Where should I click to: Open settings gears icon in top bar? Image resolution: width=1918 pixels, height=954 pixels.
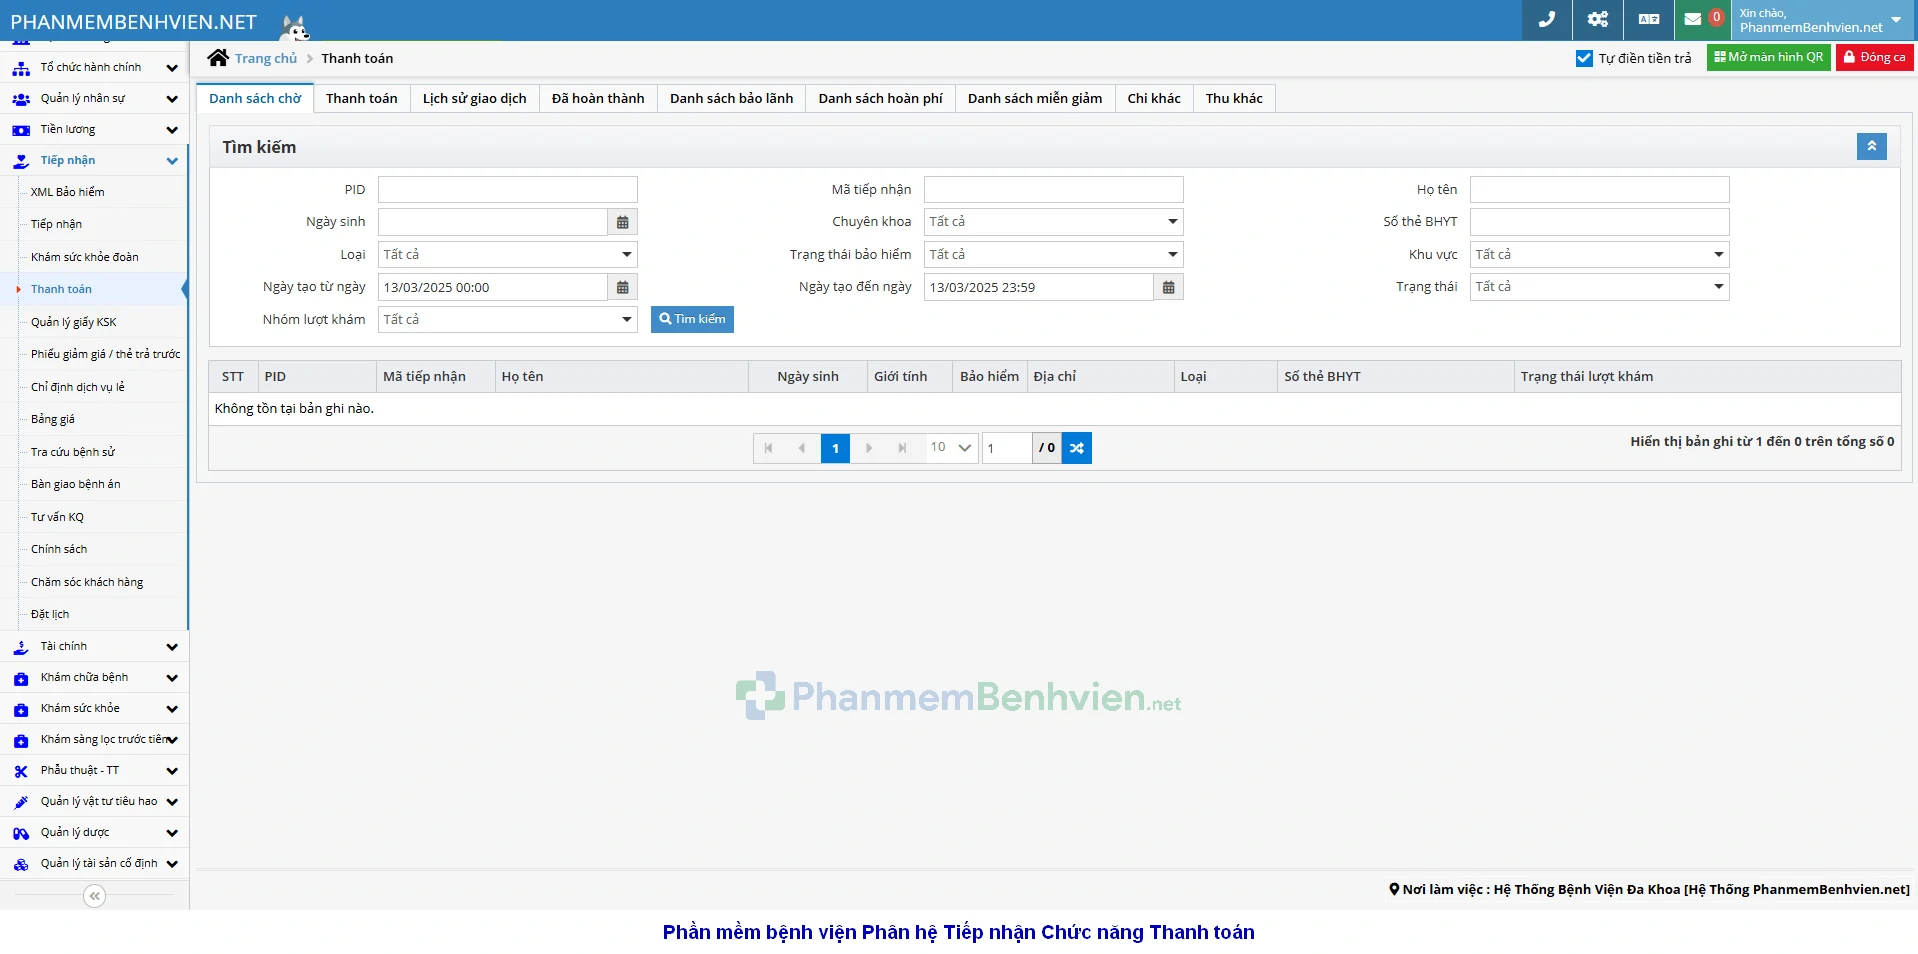click(1597, 19)
